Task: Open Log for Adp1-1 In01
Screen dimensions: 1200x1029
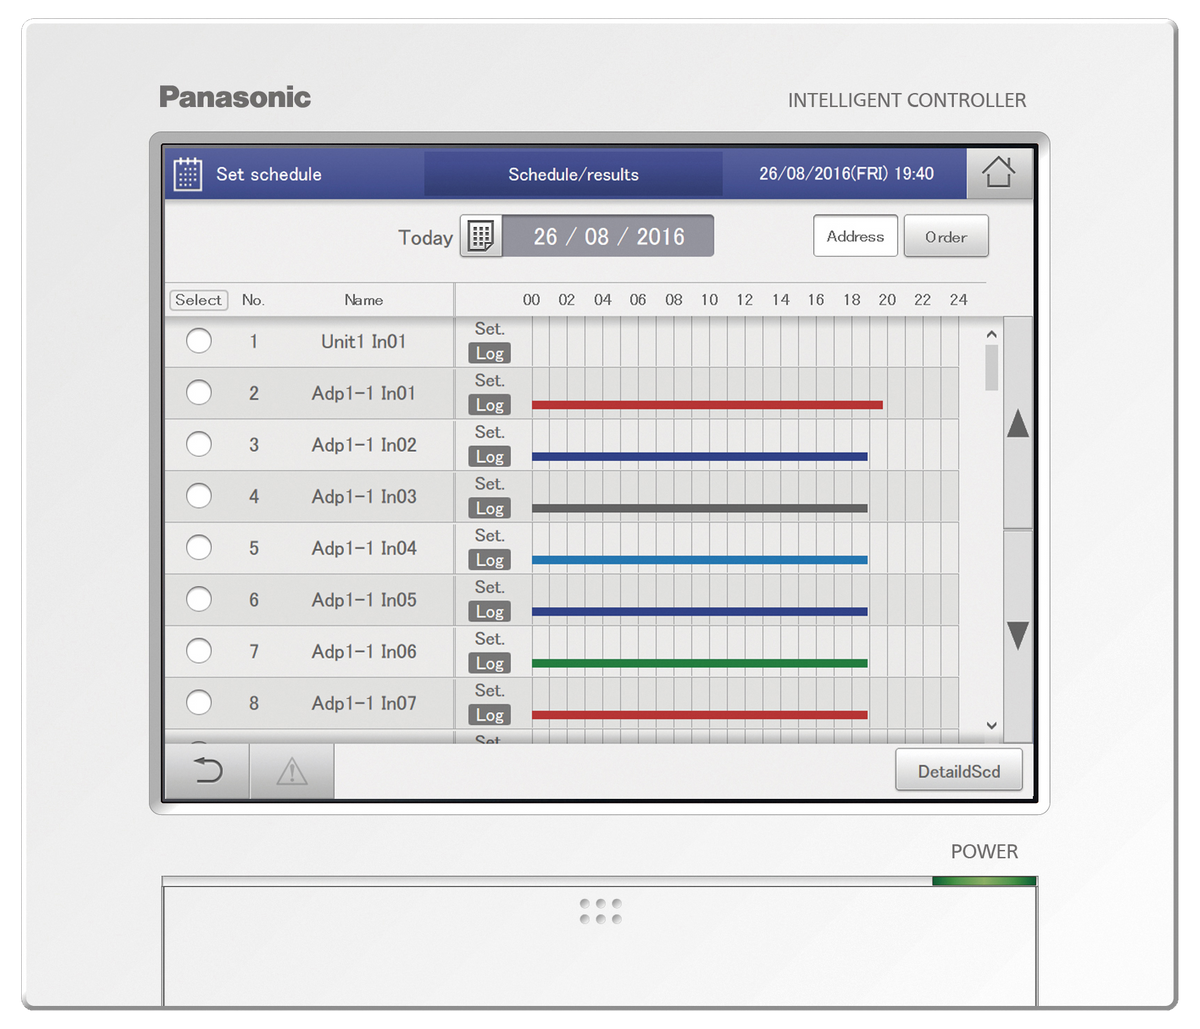Action: click(x=490, y=405)
